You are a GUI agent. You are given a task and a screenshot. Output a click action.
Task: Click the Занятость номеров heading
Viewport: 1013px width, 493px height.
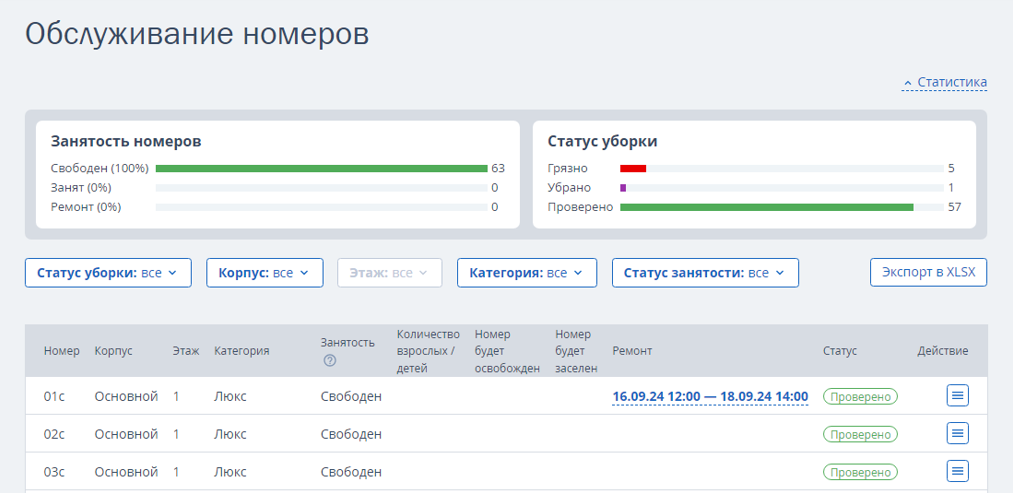(126, 142)
